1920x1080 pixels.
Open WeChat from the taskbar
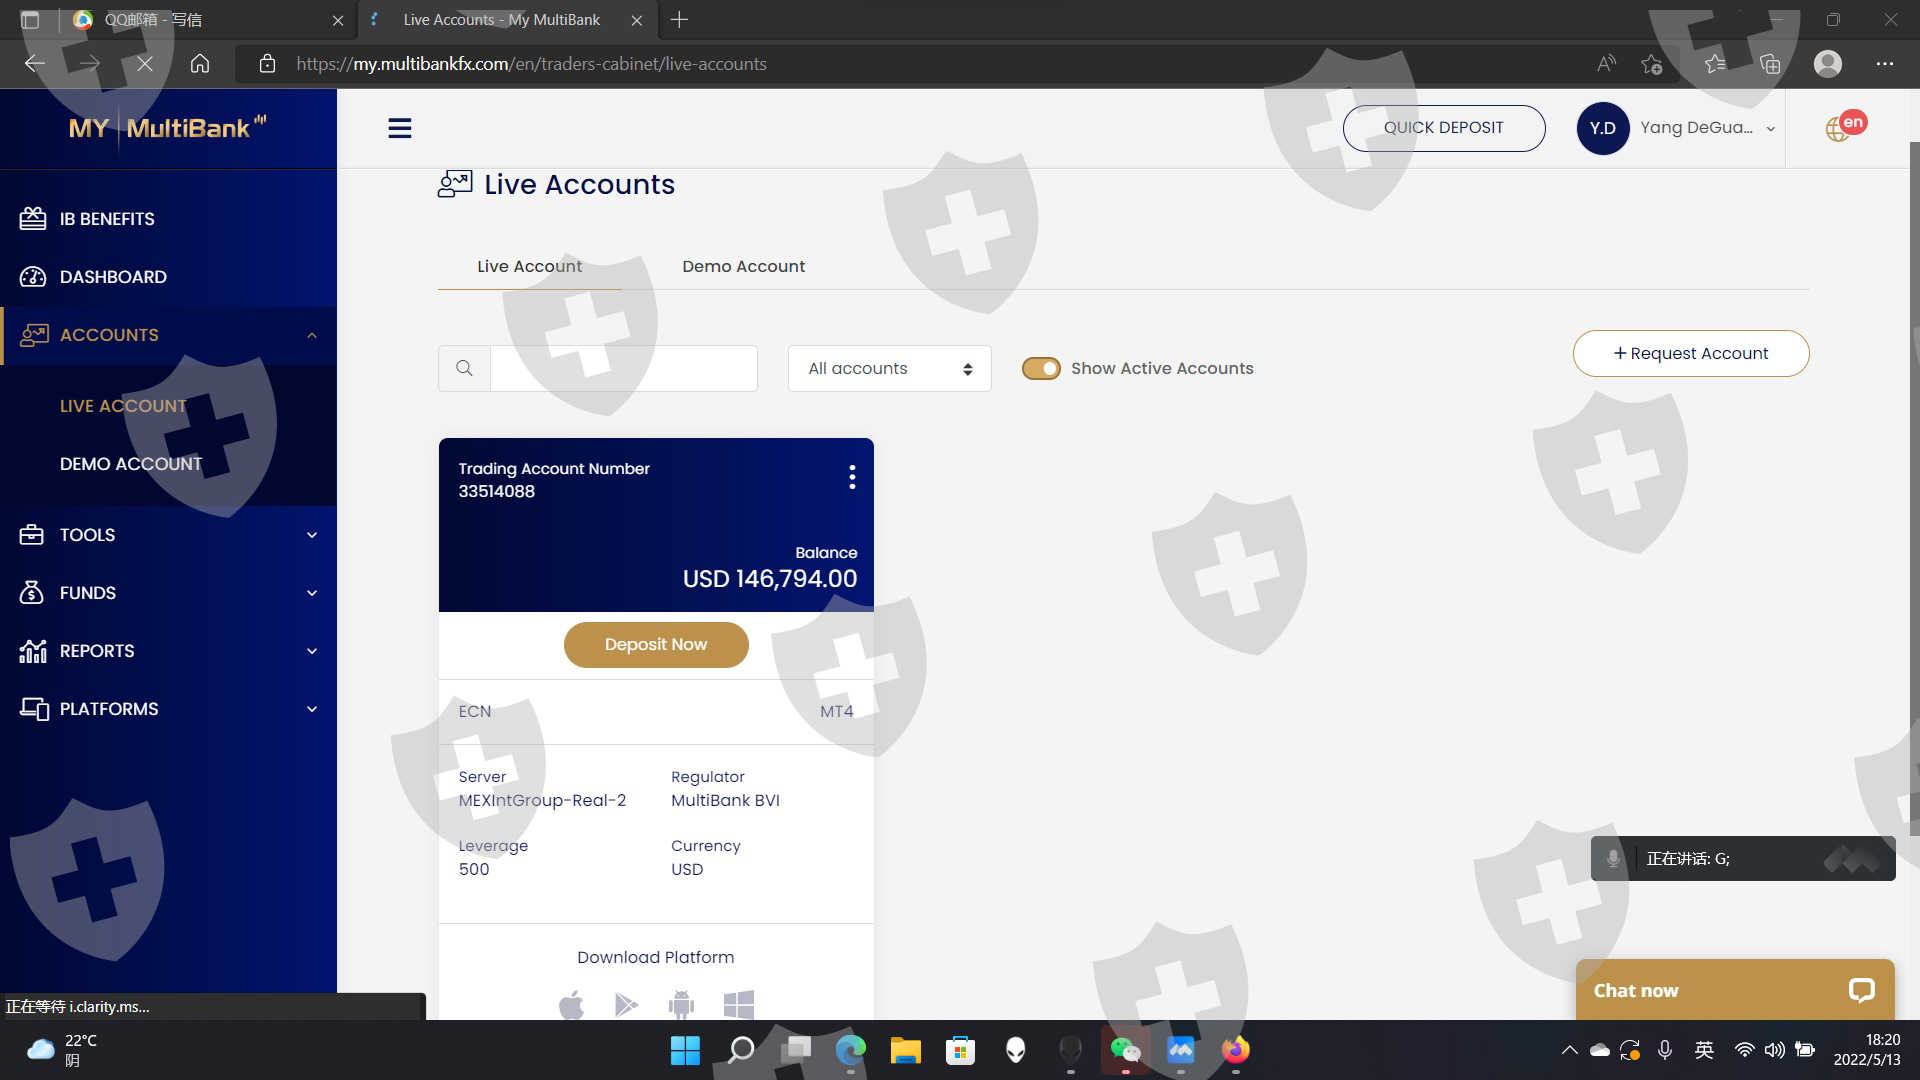(x=1125, y=1050)
